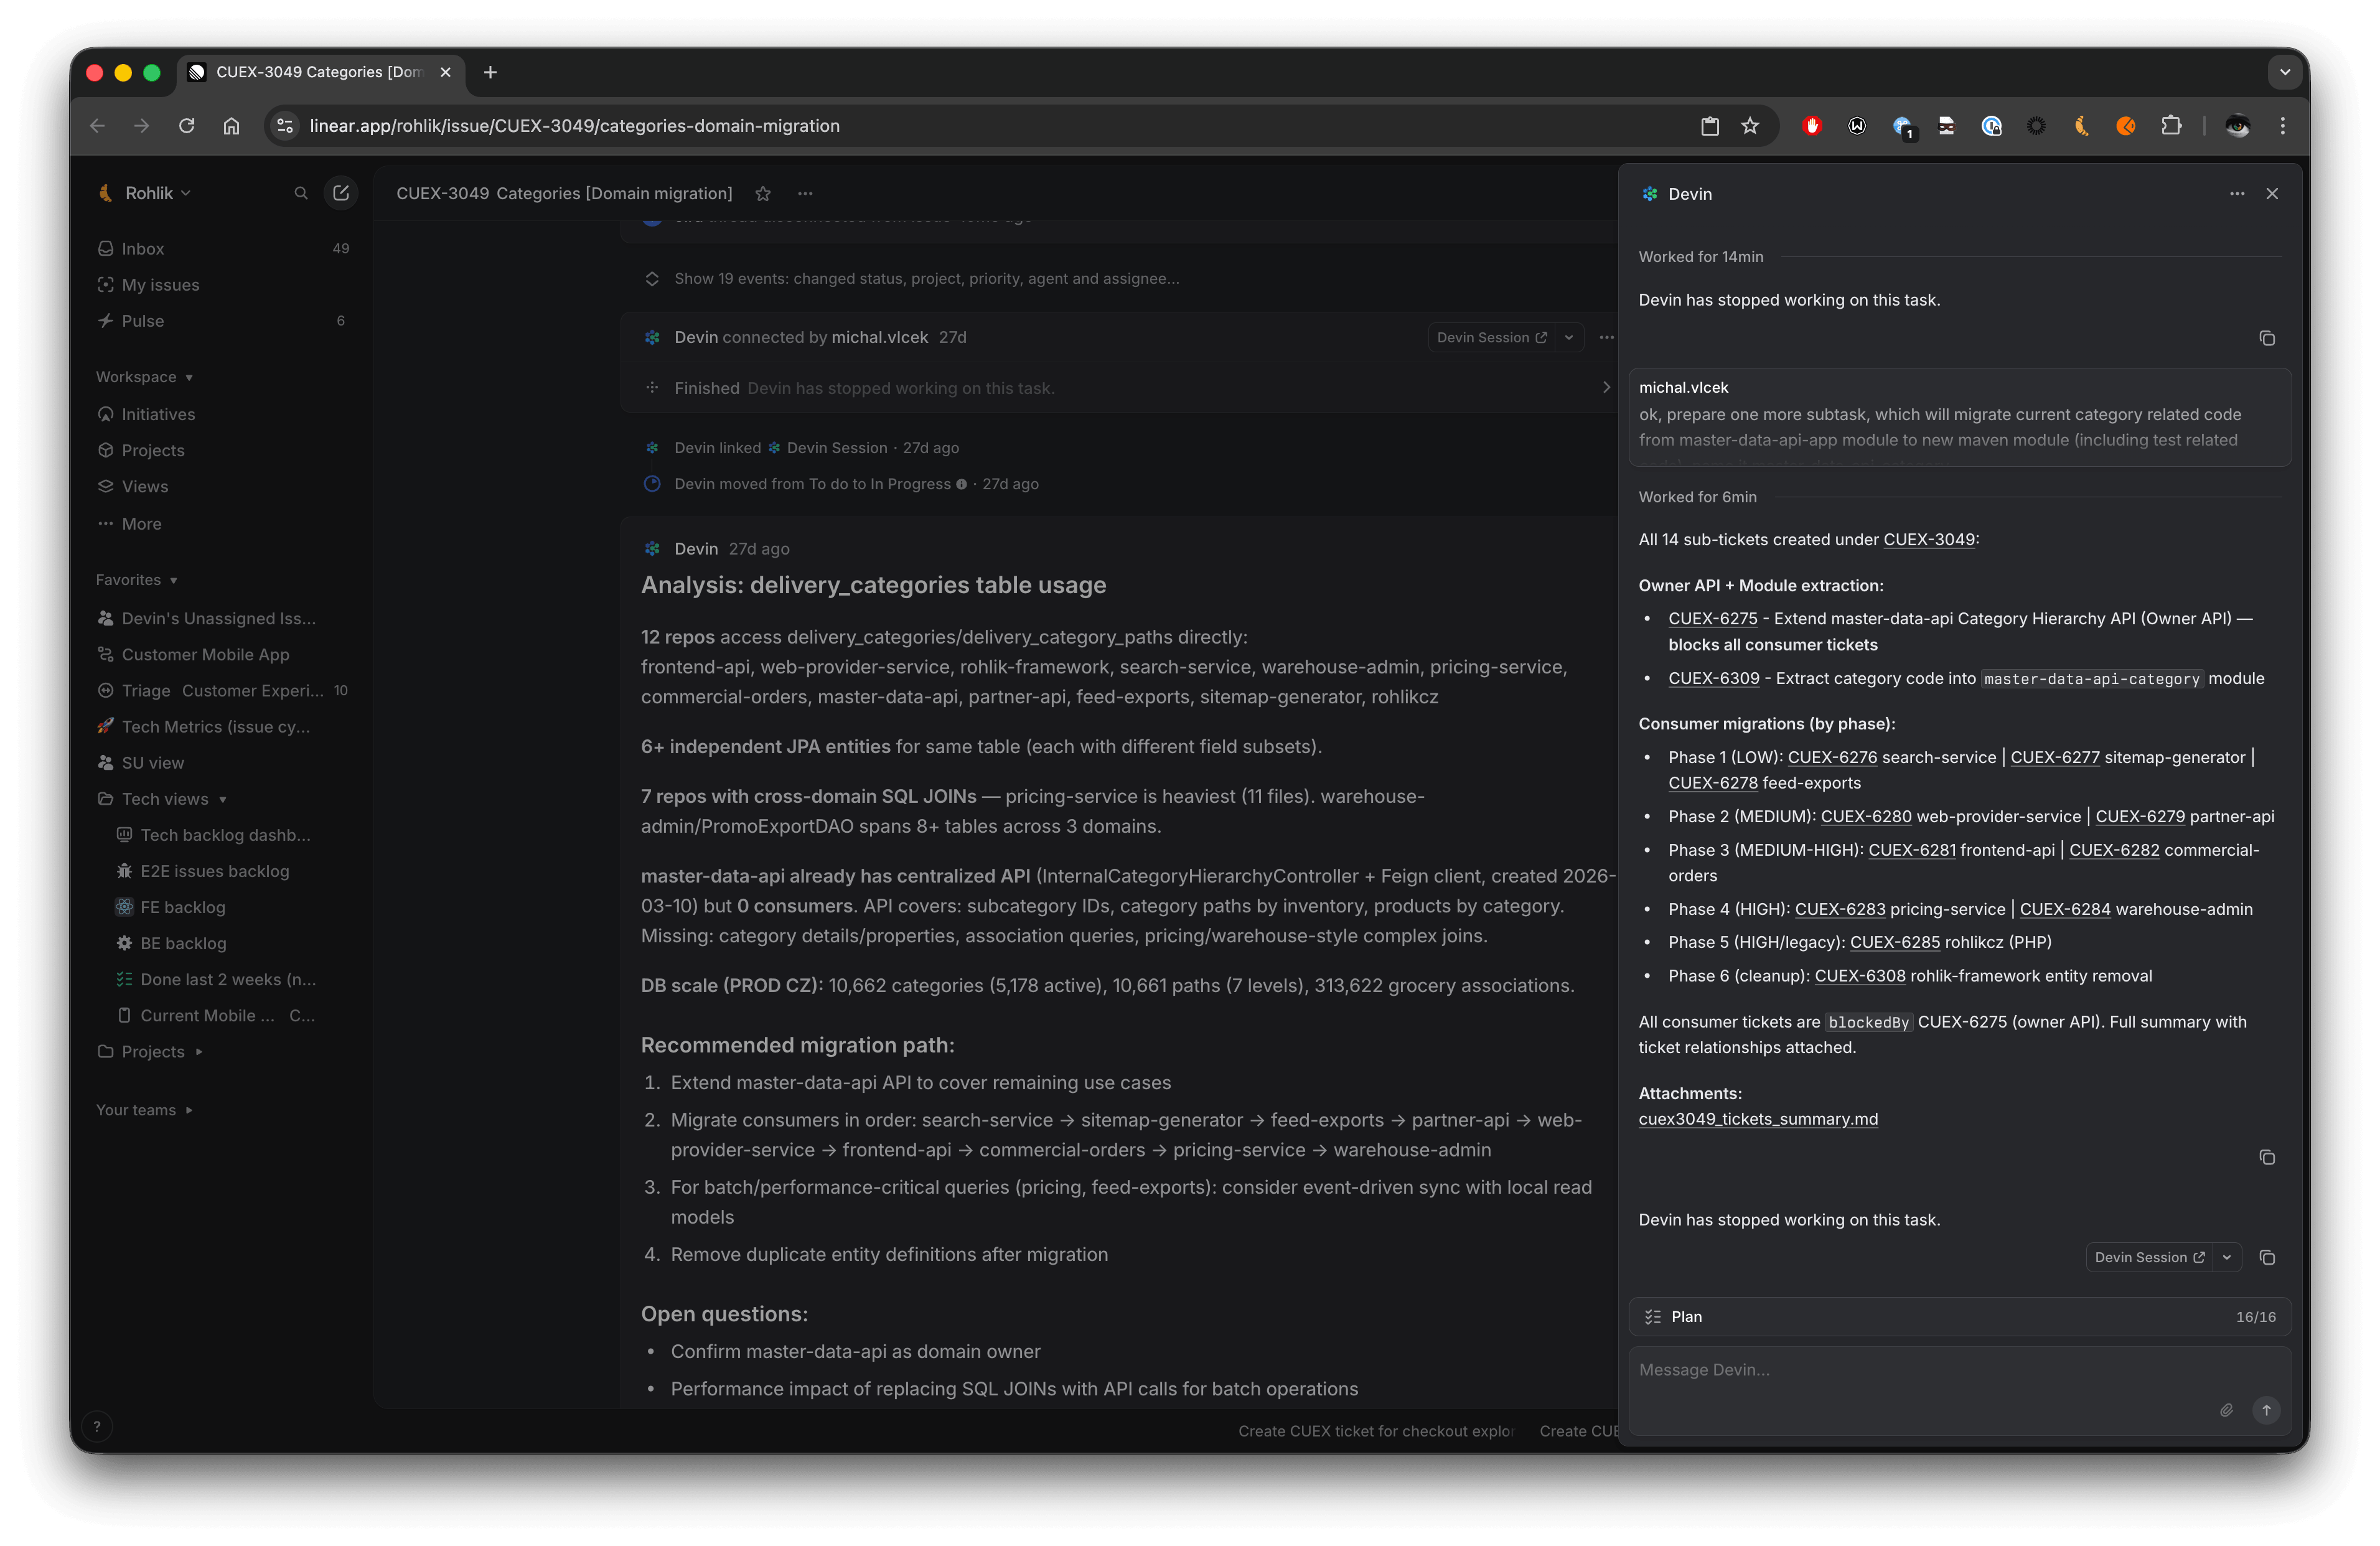The width and height of the screenshot is (2380, 1546).
Task: Open Inbox in the sidebar
Action: click(143, 249)
